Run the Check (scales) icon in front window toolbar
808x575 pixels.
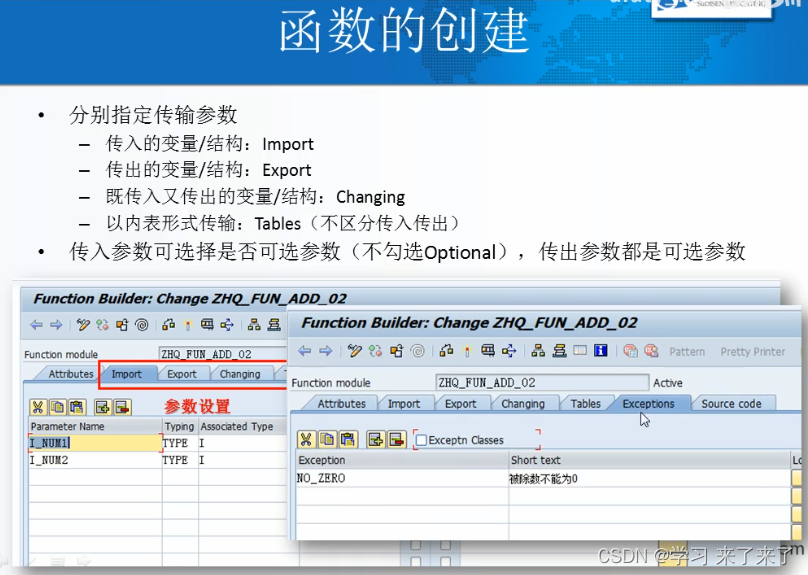[446, 351]
